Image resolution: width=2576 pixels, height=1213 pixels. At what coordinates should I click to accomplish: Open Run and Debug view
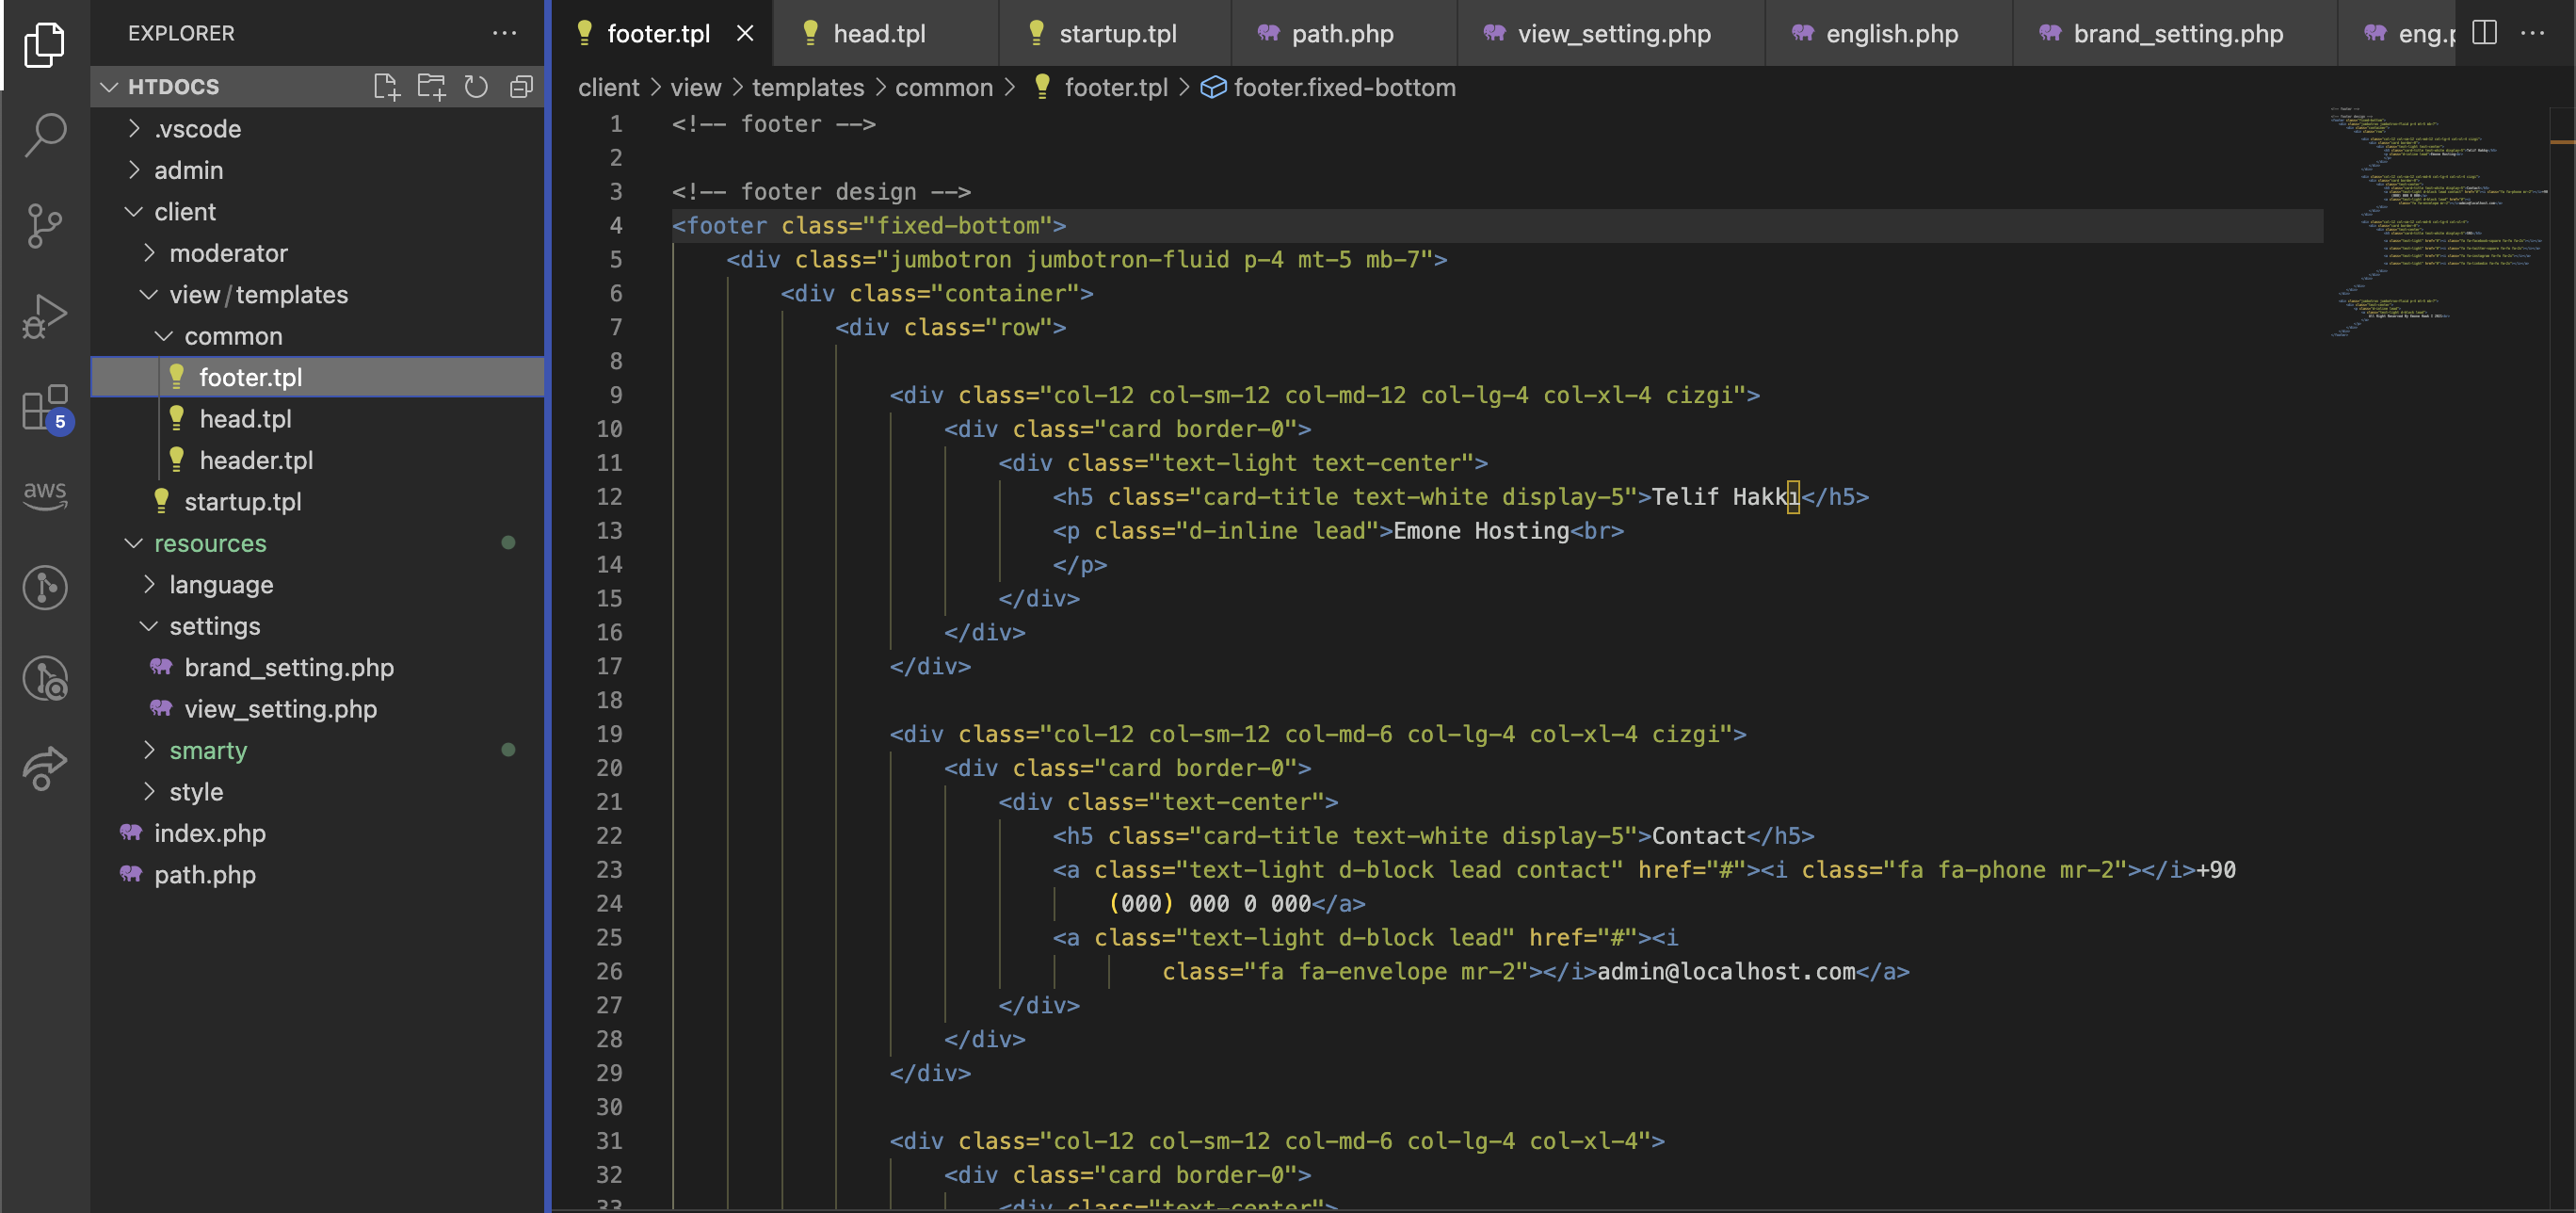(x=45, y=316)
